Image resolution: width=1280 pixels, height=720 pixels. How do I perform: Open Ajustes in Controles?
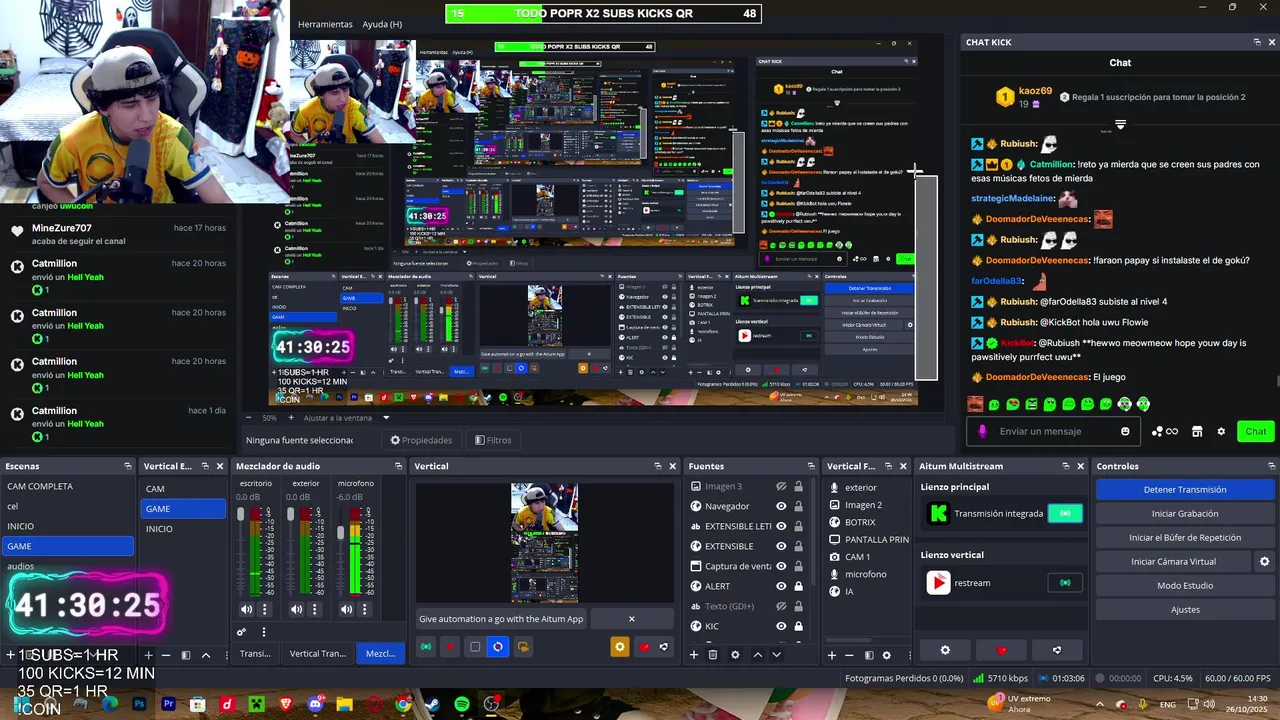[1185, 609]
